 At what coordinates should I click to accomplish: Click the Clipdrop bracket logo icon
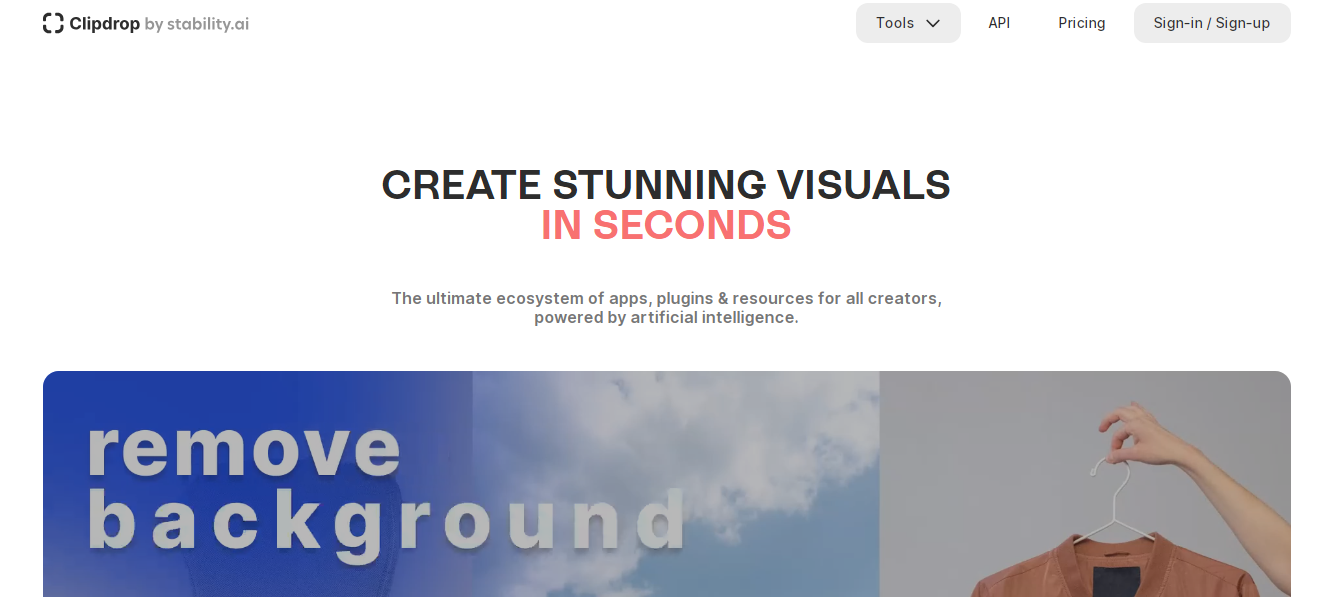53,23
